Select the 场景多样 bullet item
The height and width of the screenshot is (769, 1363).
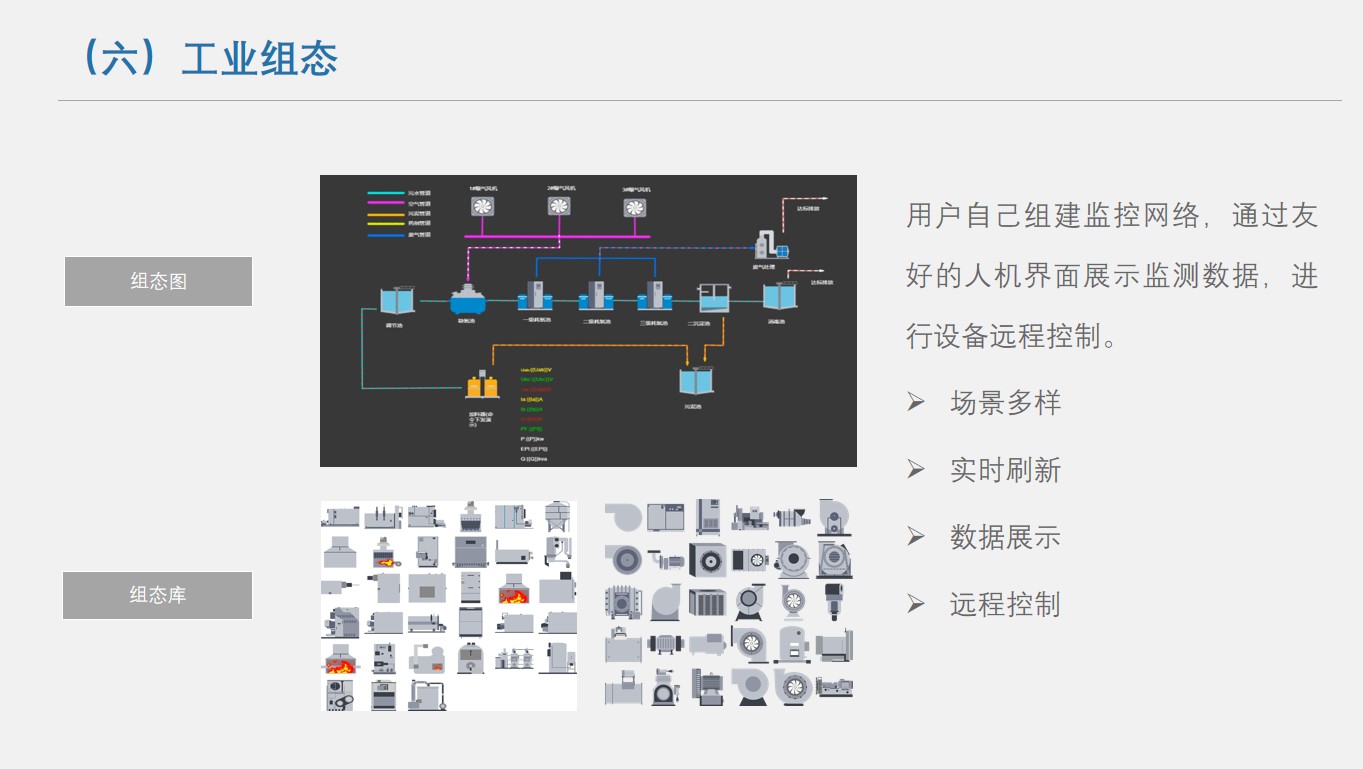(x=1005, y=403)
